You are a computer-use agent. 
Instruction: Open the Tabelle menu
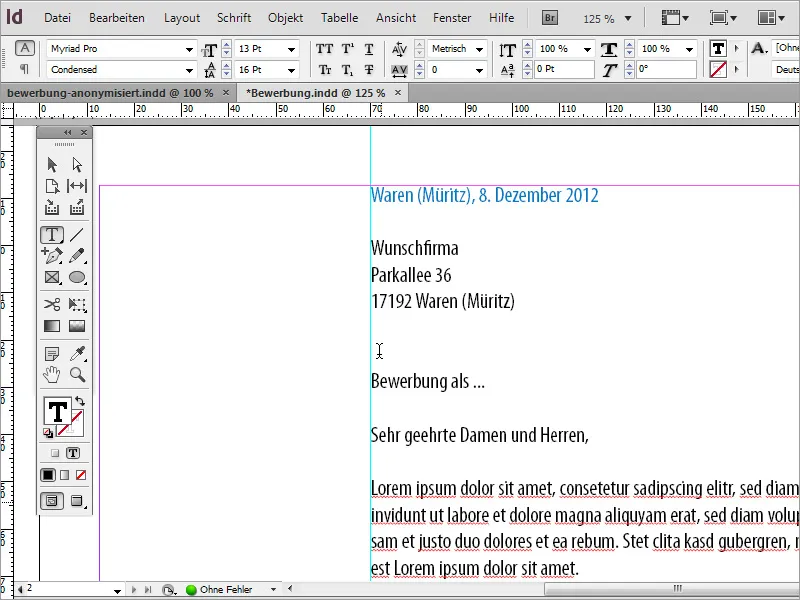pyautogui.click(x=339, y=18)
